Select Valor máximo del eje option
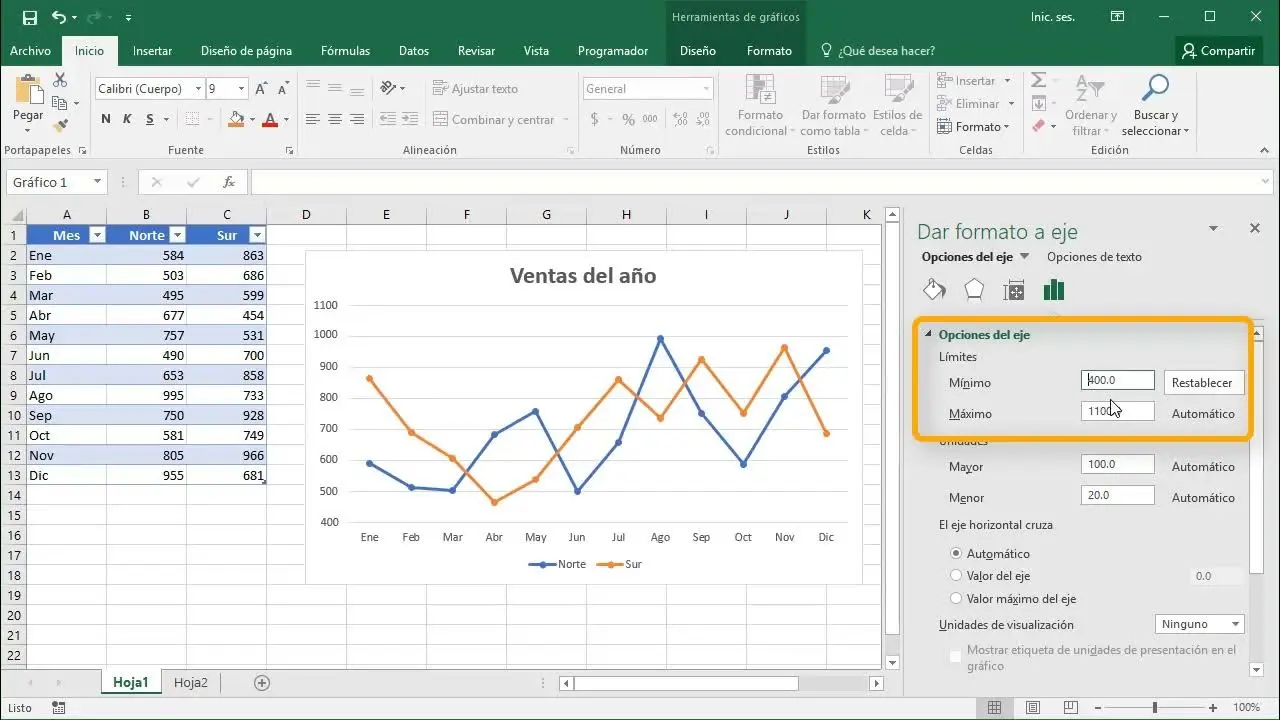The height and width of the screenshot is (720, 1280). (x=957, y=599)
